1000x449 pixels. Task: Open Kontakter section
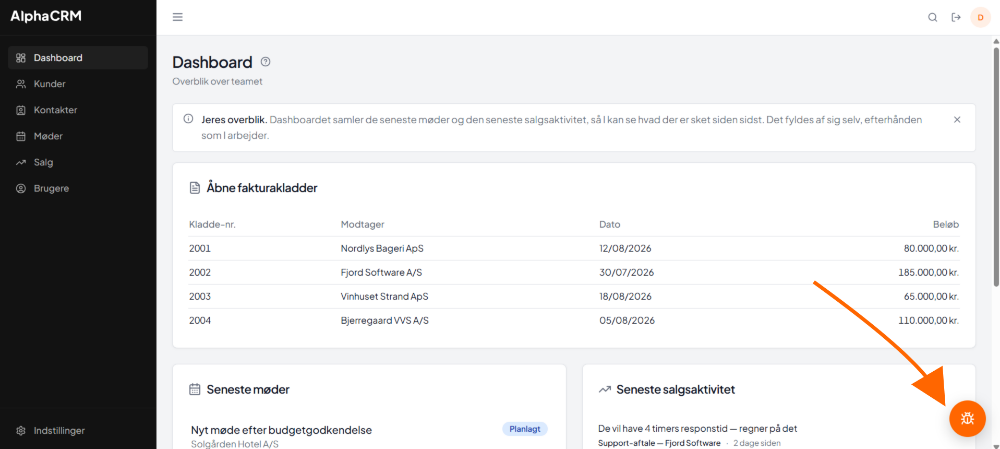(78, 110)
